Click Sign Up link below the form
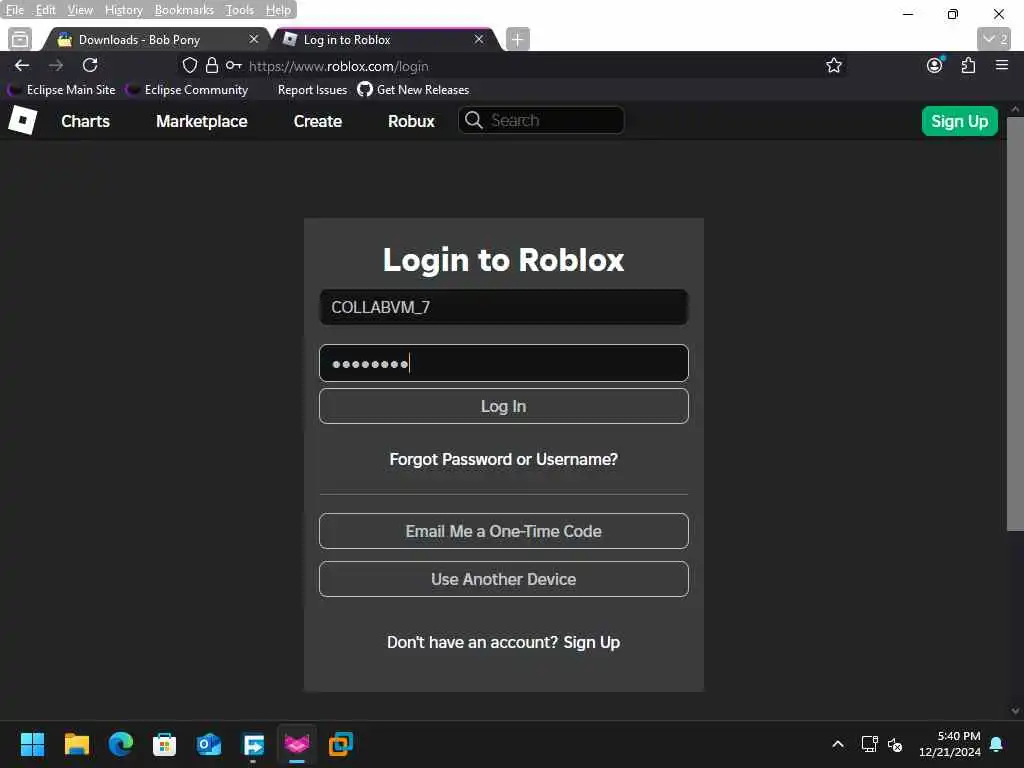The height and width of the screenshot is (768, 1024). coord(592,642)
